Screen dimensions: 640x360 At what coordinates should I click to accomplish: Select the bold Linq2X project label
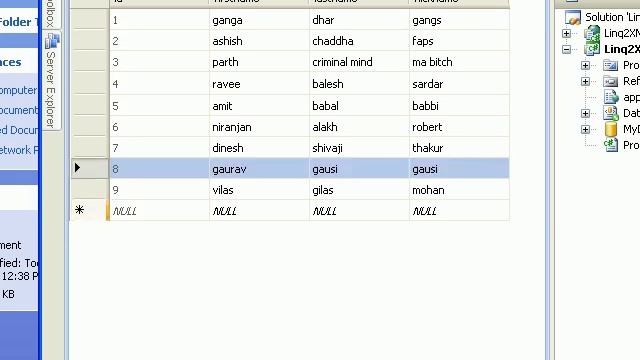click(x=622, y=49)
